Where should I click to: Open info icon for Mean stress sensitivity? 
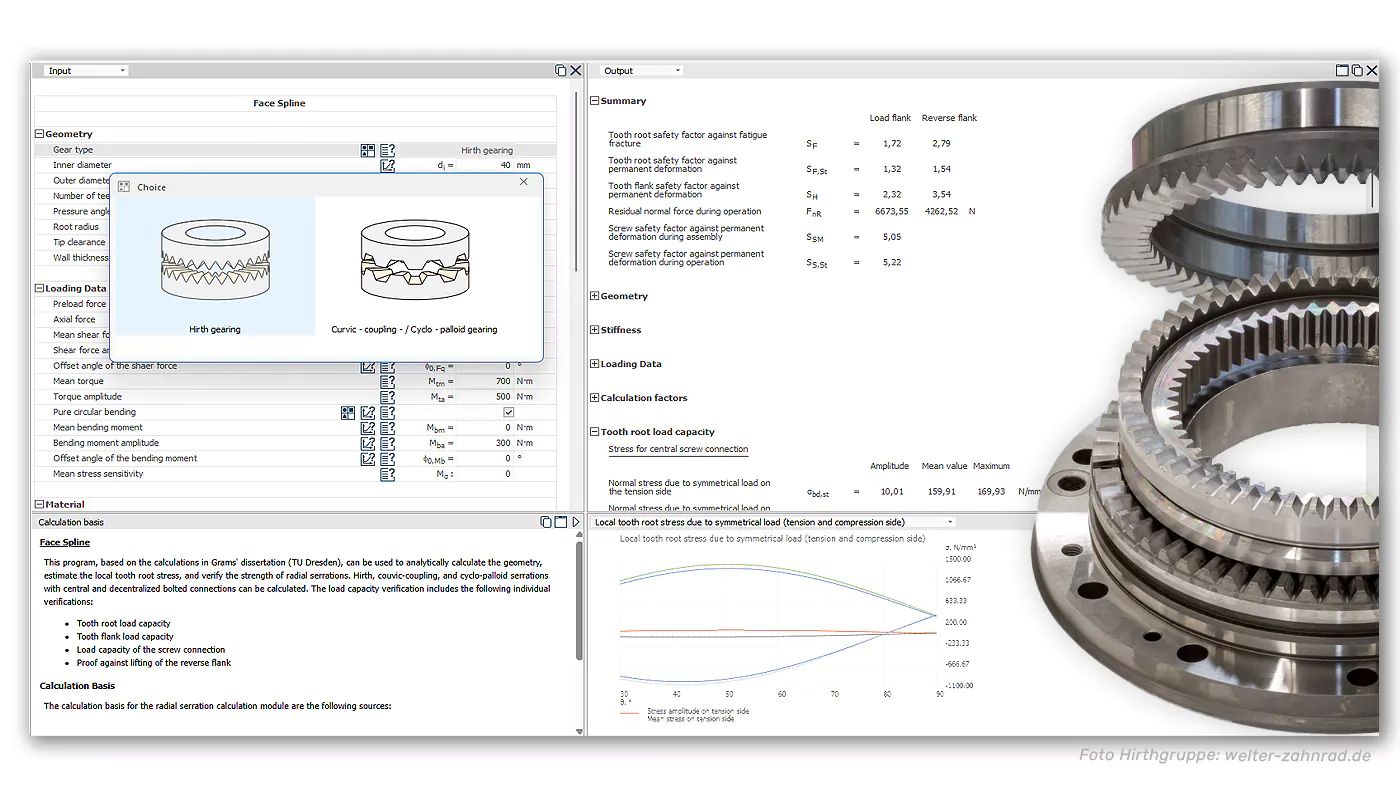(388, 474)
